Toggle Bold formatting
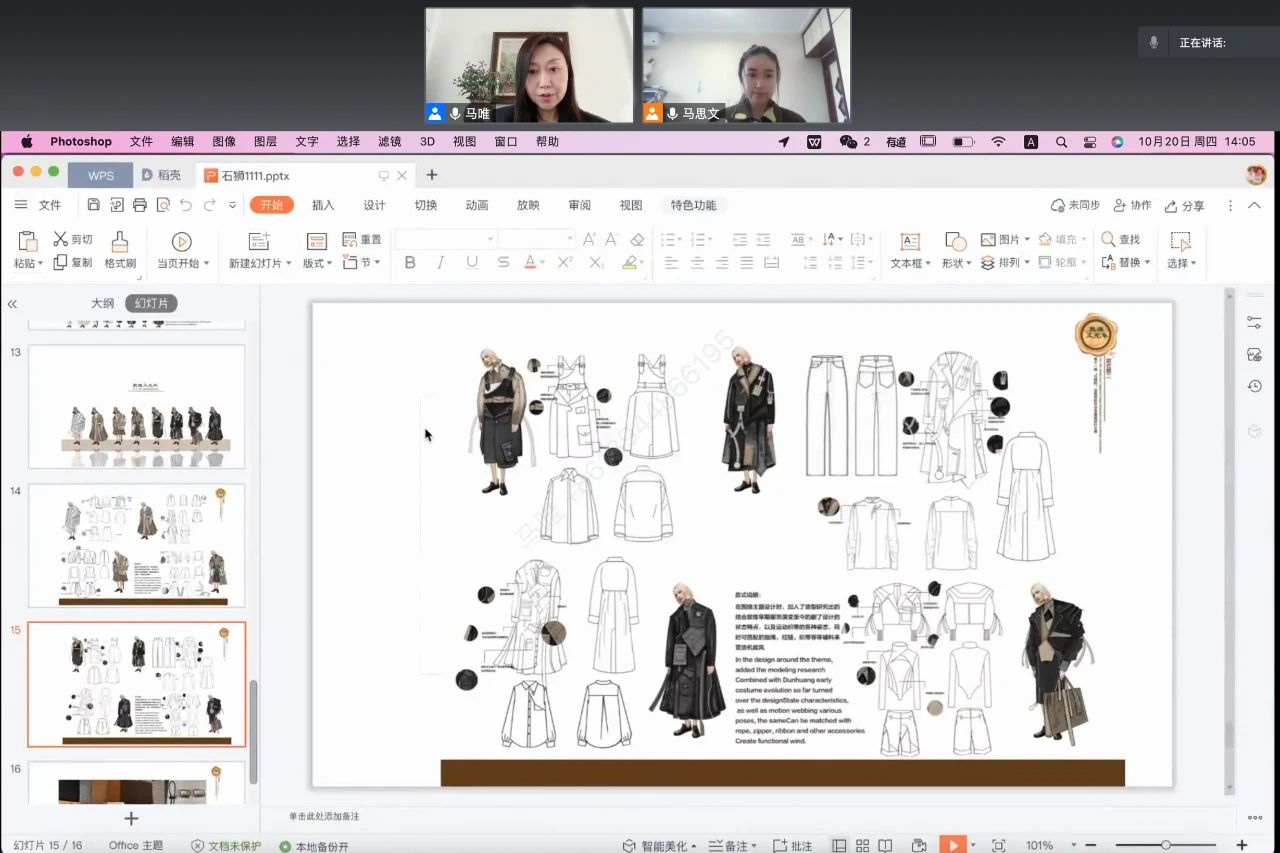The image size is (1280, 853). point(410,262)
